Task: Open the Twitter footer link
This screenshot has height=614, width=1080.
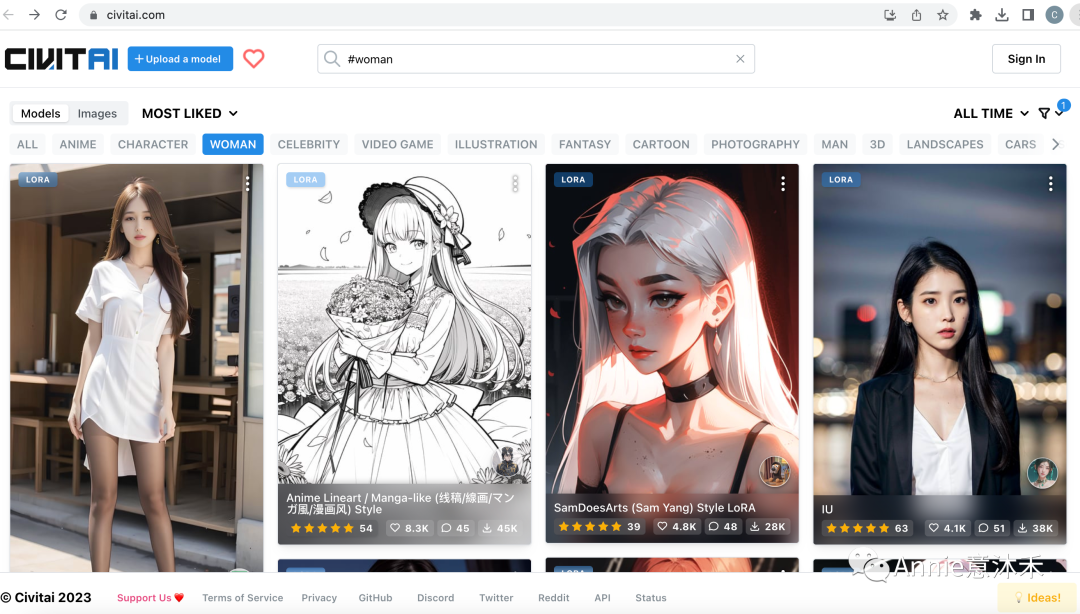Action: [496, 597]
